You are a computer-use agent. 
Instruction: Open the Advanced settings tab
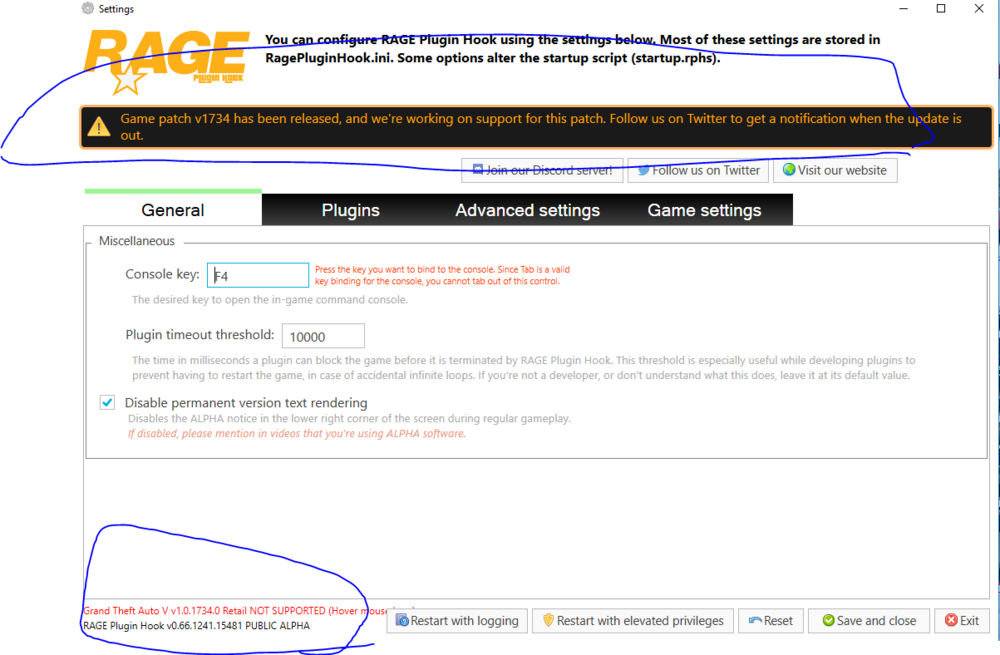pos(527,210)
